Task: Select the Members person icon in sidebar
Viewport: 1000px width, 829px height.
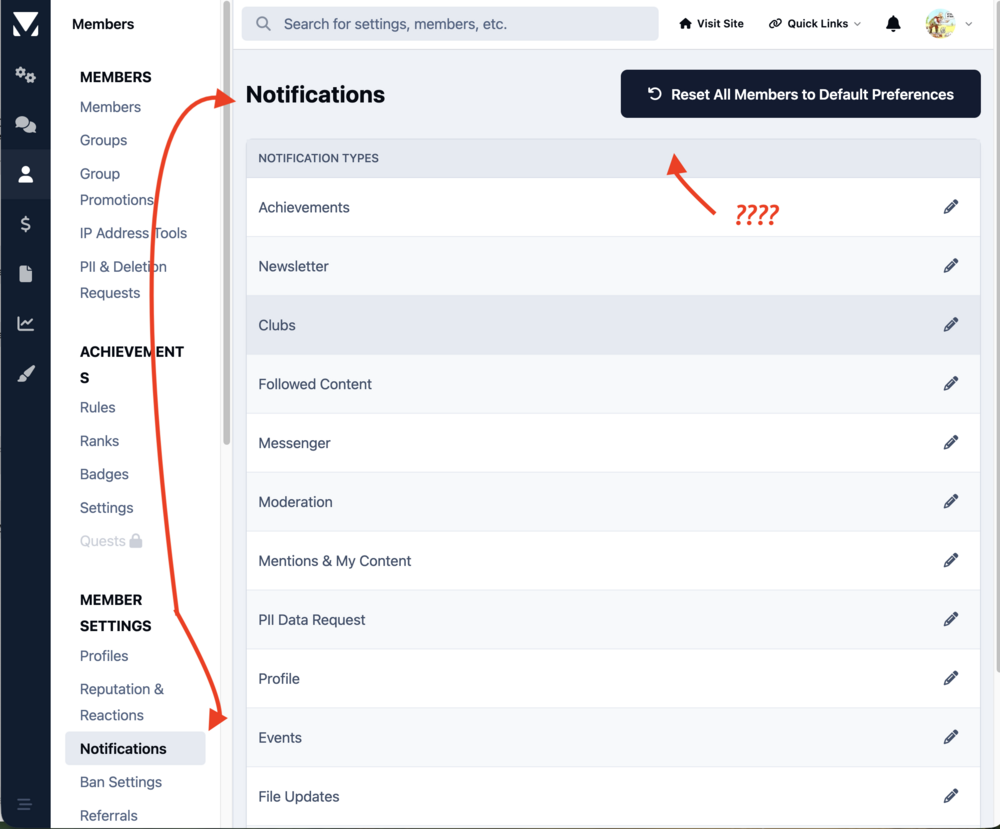Action: tap(26, 174)
